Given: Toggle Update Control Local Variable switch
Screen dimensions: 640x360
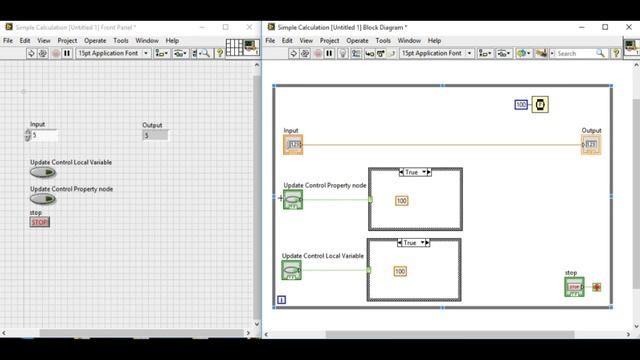Looking at the screenshot, I should coord(43,173).
